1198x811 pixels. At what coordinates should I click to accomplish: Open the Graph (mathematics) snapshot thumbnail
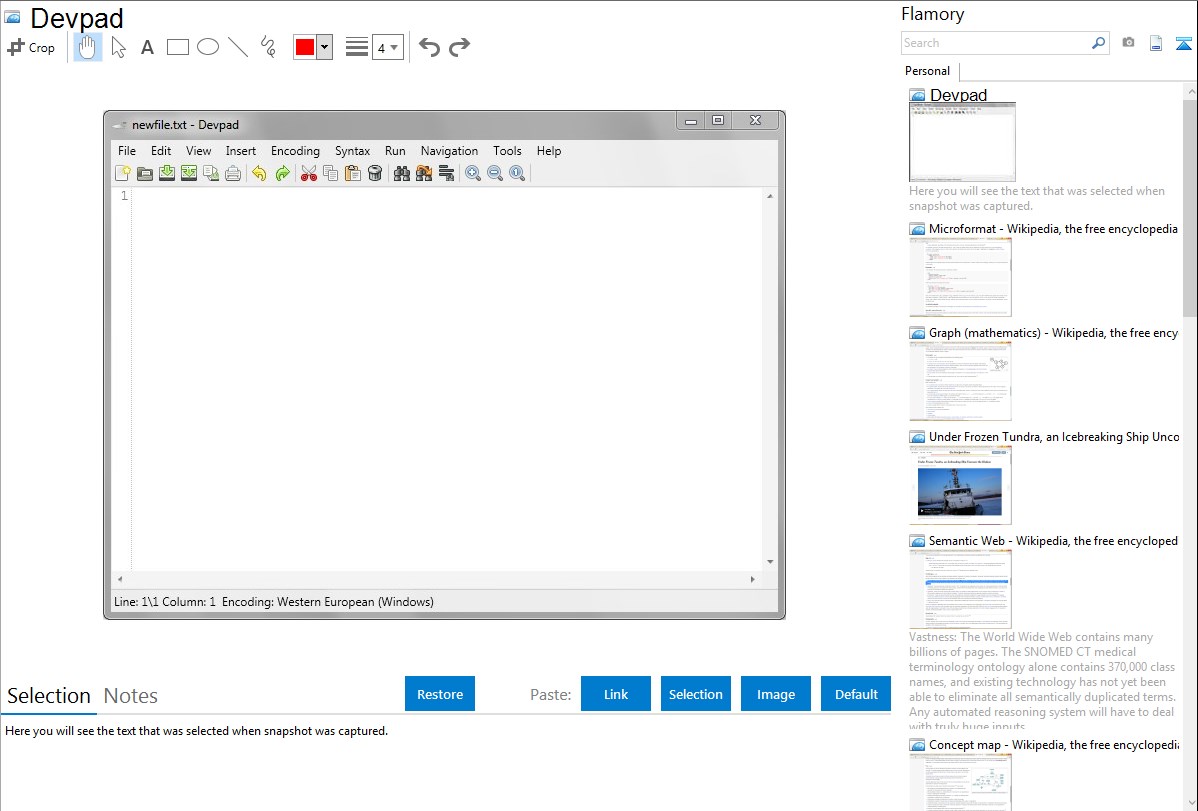point(960,381)
